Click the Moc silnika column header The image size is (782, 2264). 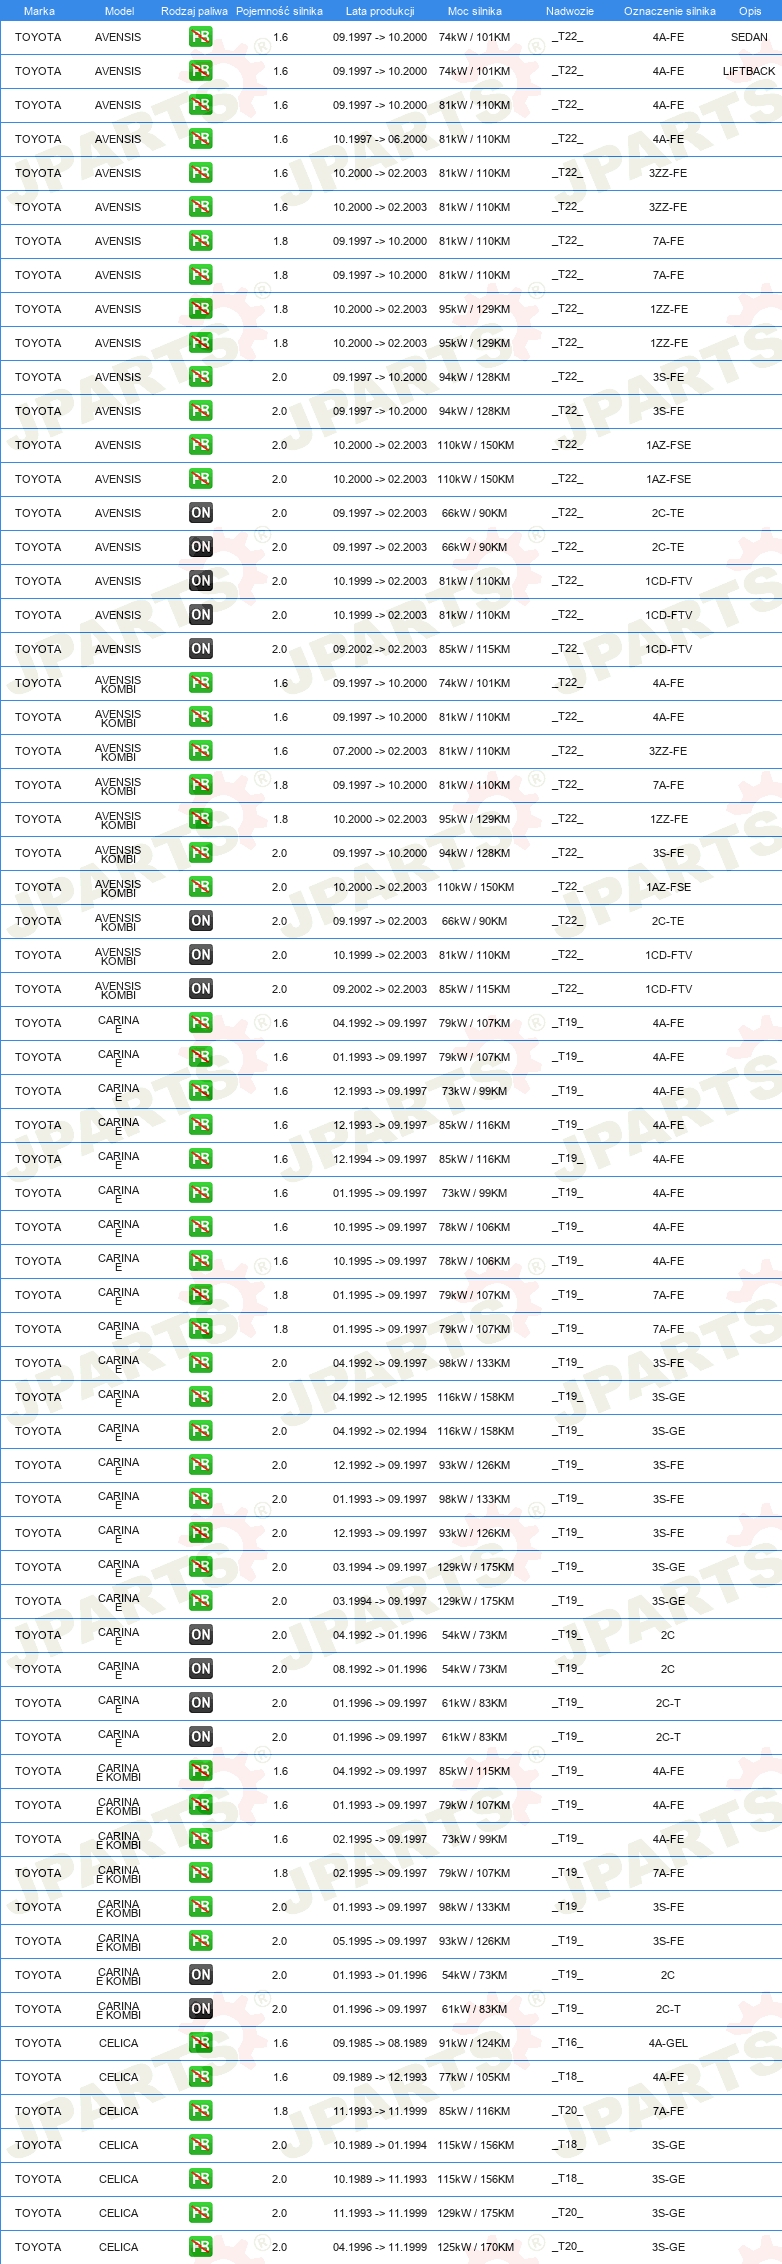pyautogui.click(x=475, y=11)
